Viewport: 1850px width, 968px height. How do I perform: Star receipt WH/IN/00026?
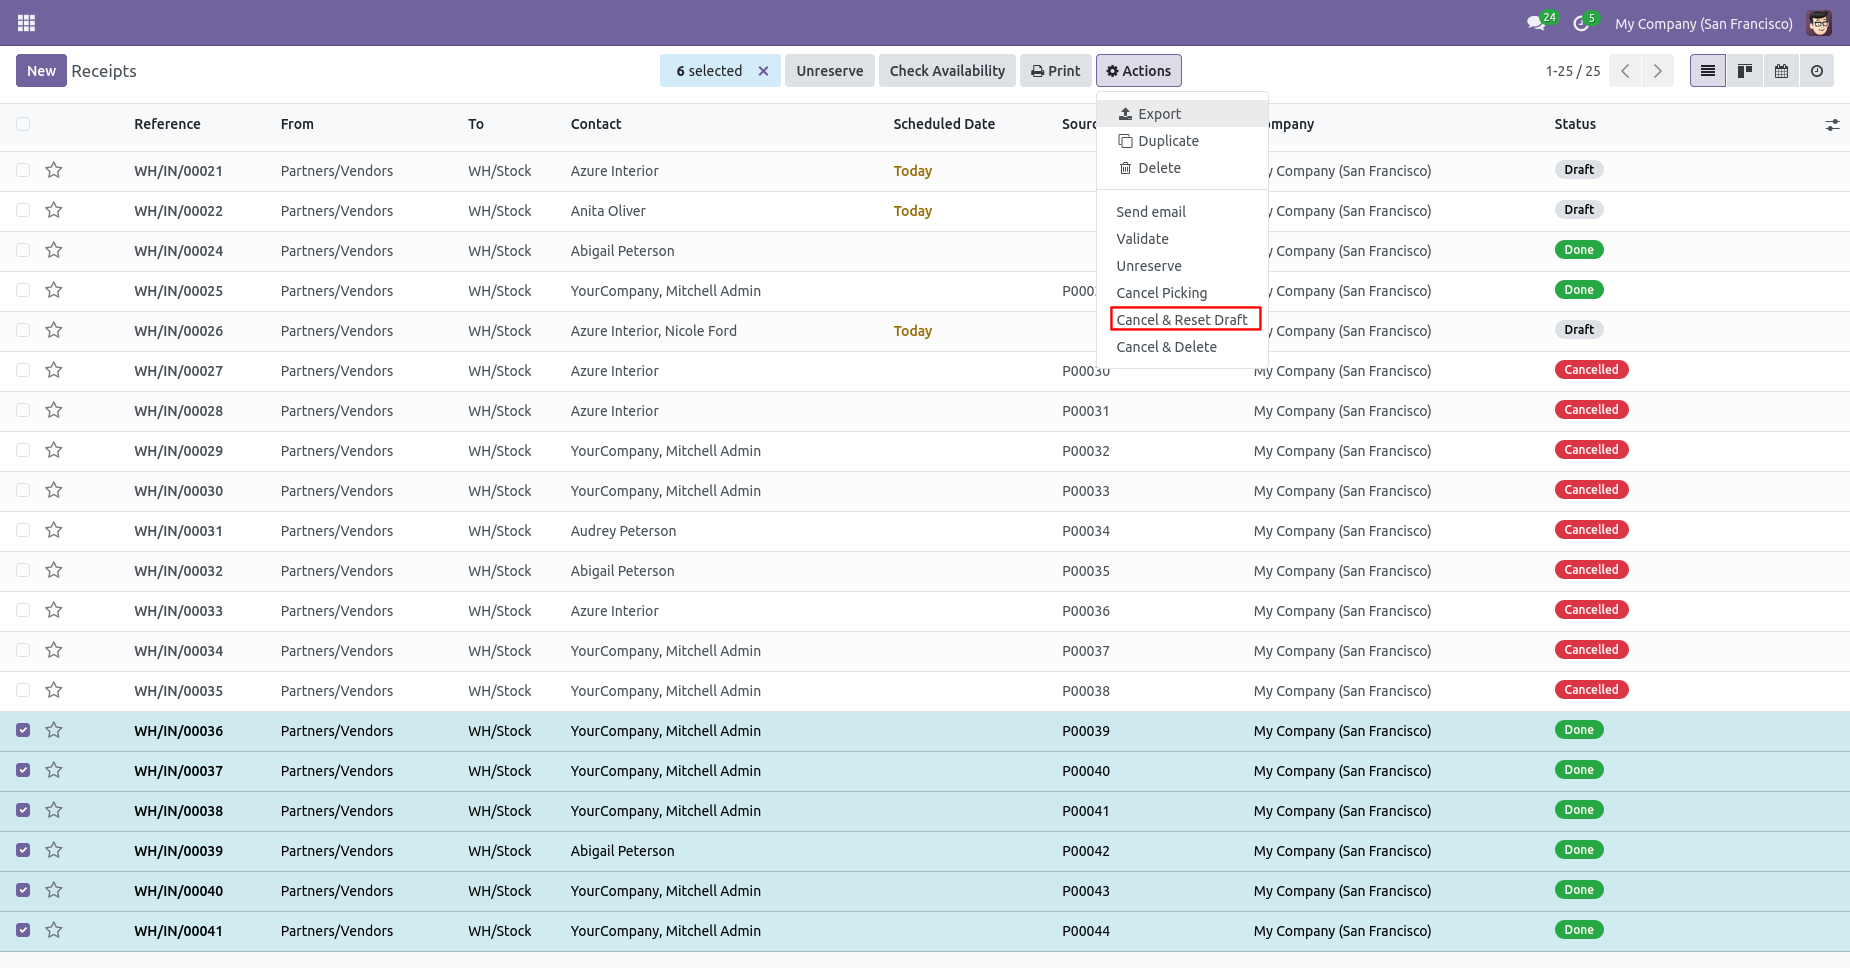click(54, 330)
